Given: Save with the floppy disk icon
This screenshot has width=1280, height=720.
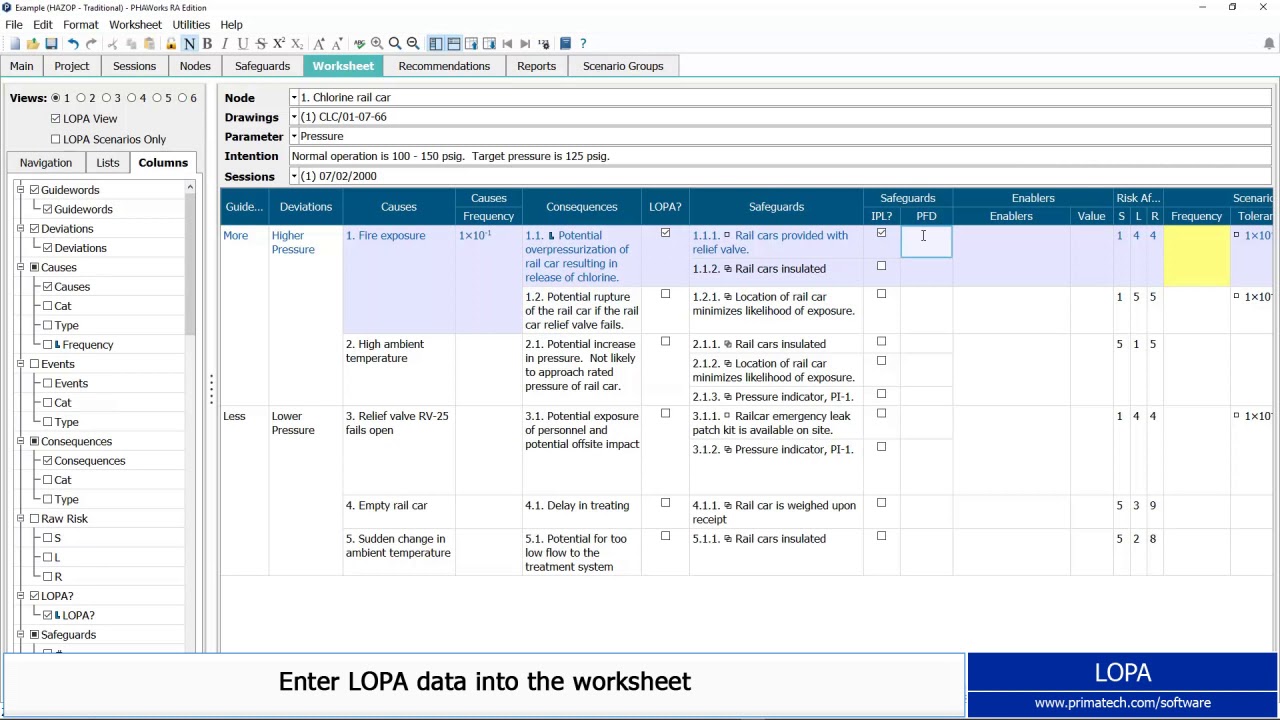Looking at the screenshot, I should 51,44.
